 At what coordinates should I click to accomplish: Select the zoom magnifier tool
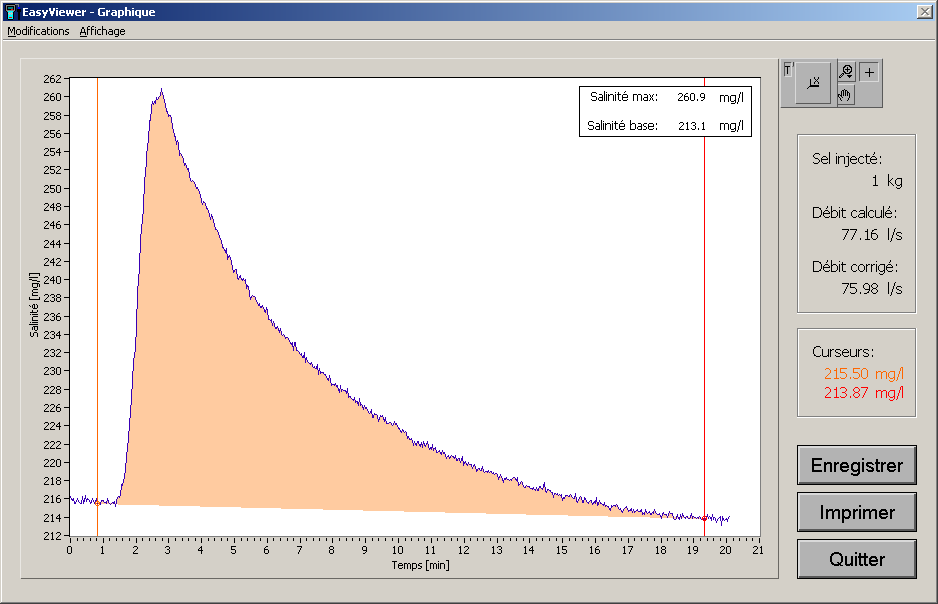[x=844, y=69]
